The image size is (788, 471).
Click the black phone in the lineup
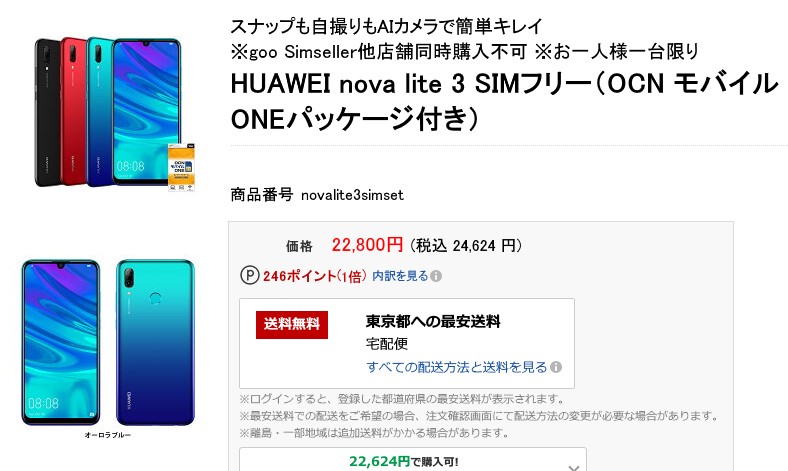[x=46, y=113]
